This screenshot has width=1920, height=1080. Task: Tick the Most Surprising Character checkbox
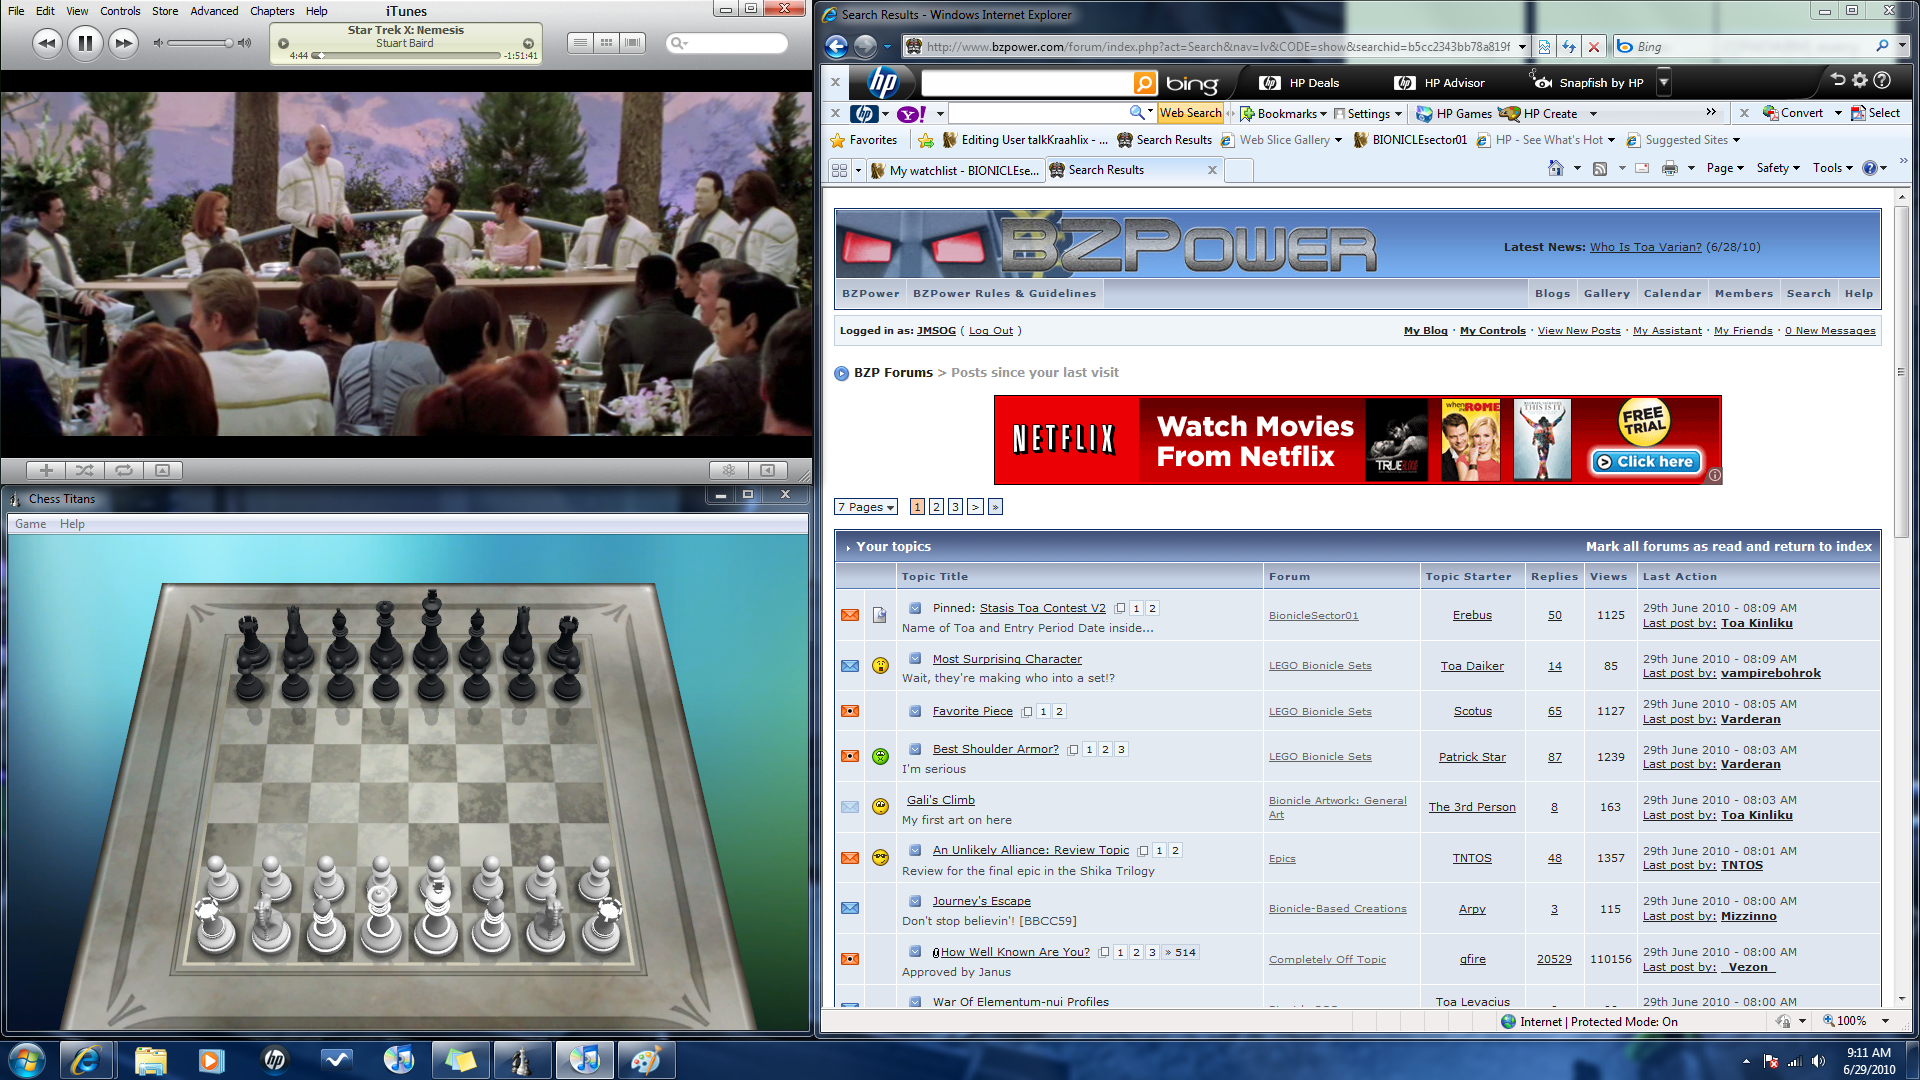(915, 658)
